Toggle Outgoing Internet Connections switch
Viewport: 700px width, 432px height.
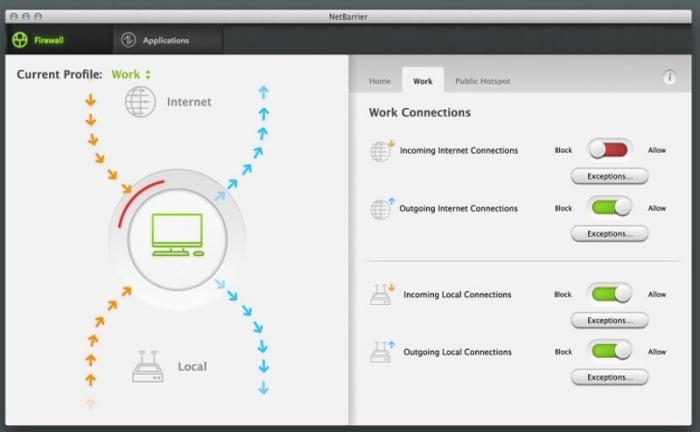click(609, 208)
